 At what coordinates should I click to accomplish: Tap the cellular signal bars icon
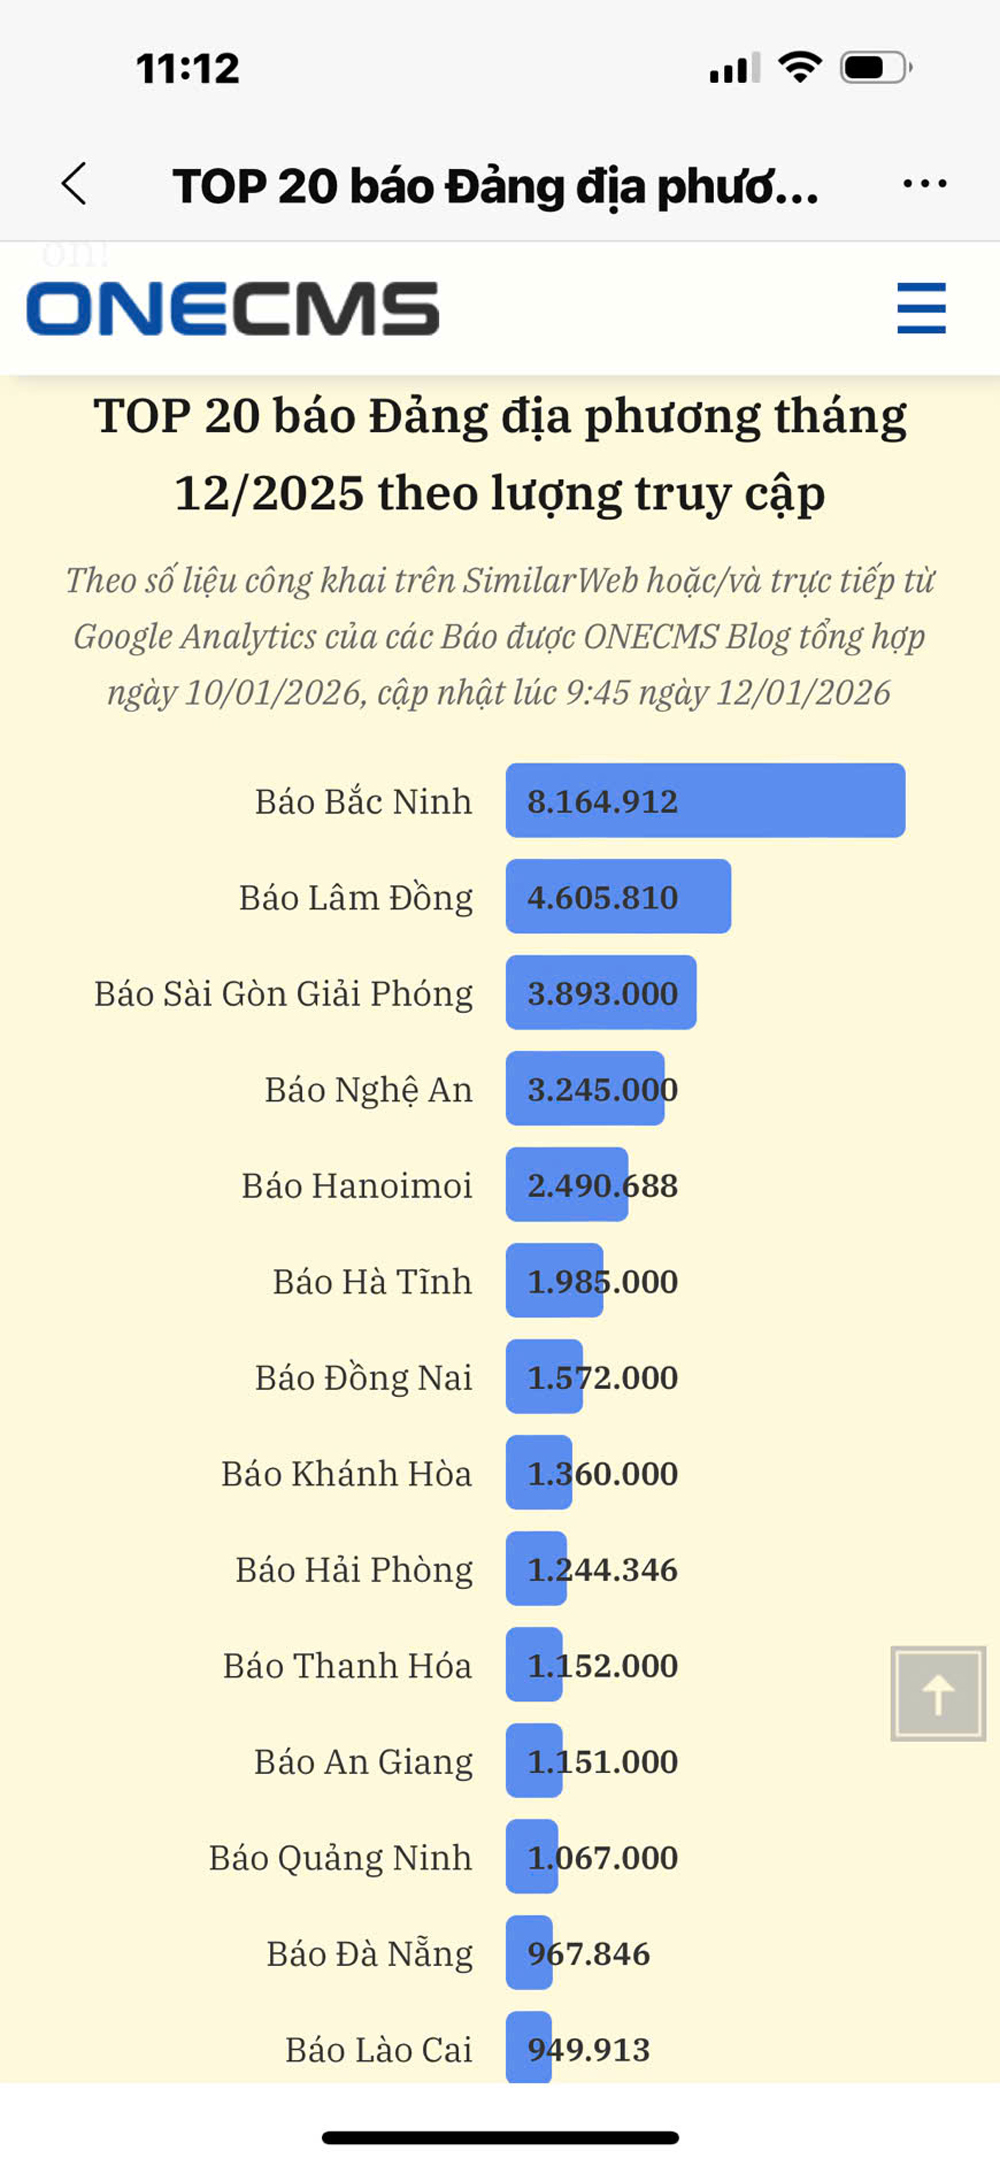734,69
